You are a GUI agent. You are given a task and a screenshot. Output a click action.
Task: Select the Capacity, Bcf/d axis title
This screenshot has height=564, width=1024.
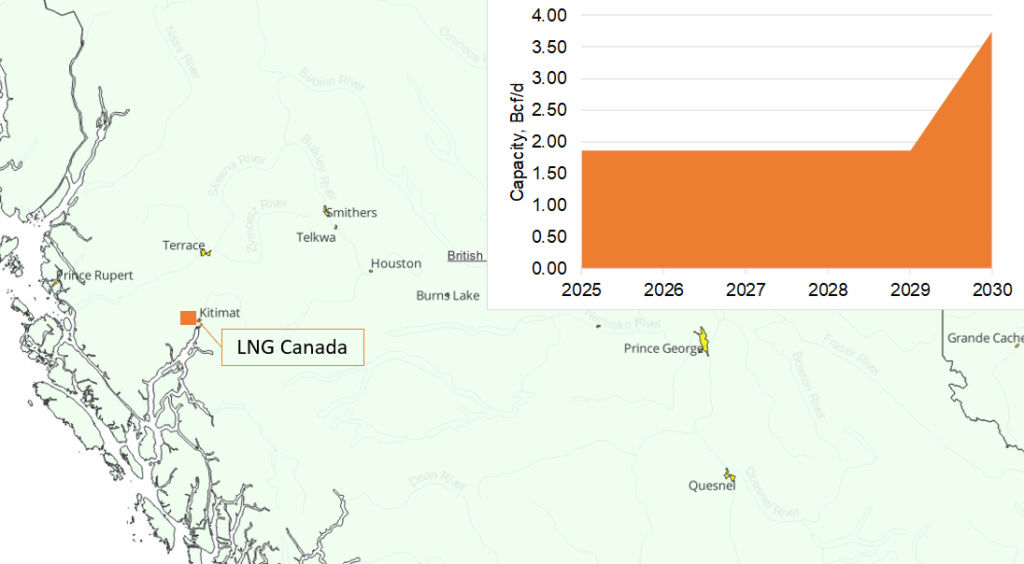click(x=518, y=142)
